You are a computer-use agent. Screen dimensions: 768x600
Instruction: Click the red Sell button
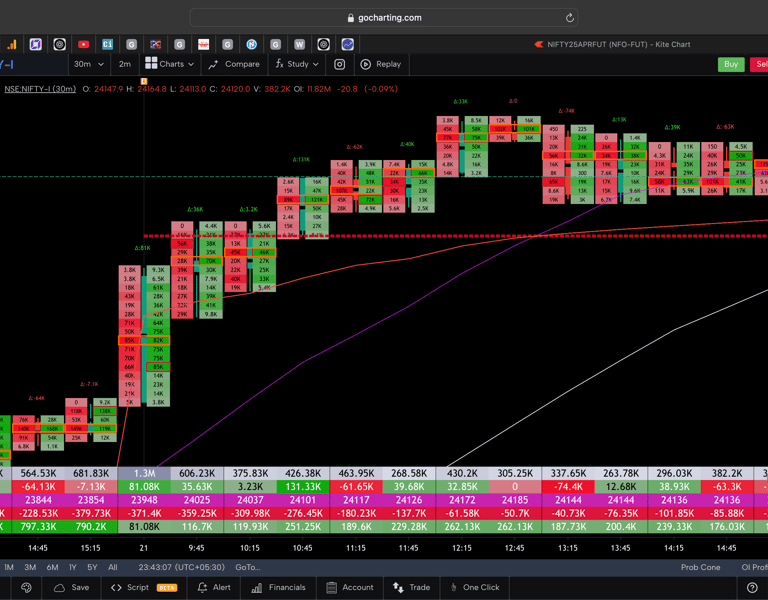click(x=759, y=64)
